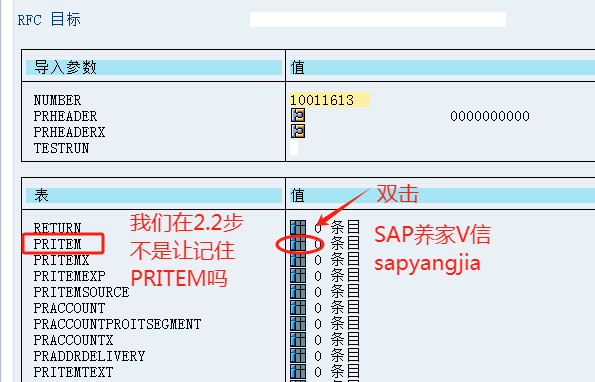Select the PRITEMEXP table name
Image resolution: width=595 pixels, height=382 pixels.
pyautogui.click(x=69, y=276)
